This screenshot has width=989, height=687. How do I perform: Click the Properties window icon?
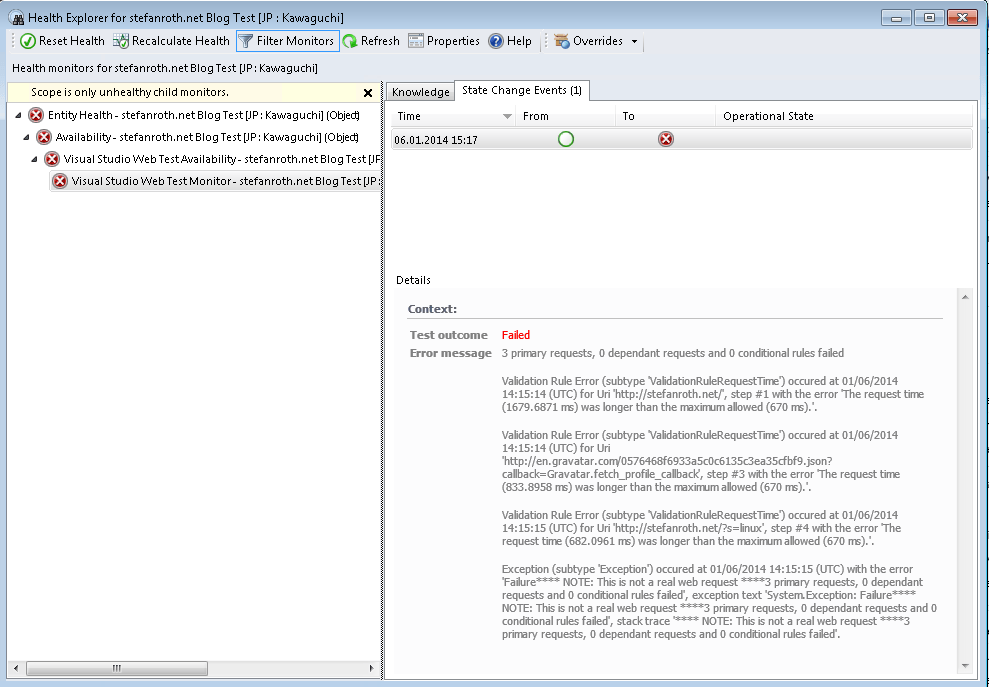pos(416,41)
